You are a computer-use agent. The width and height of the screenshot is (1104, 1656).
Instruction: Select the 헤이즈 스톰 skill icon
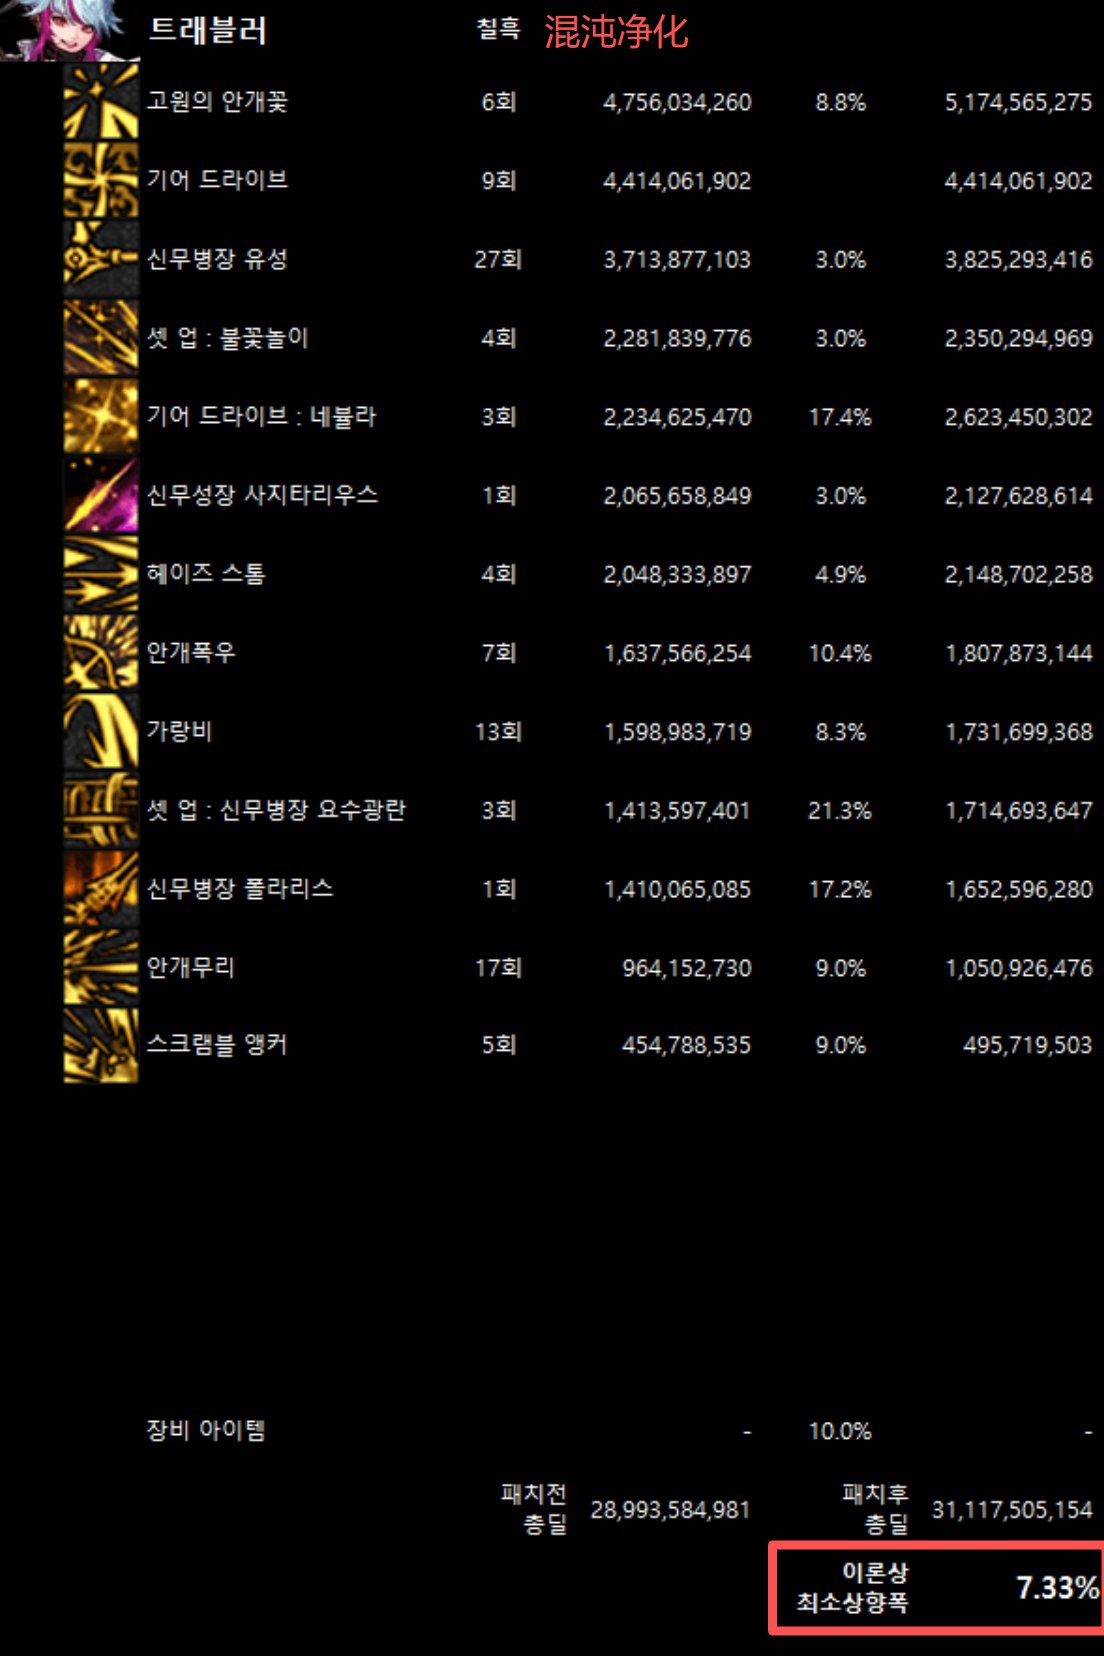pyautogui.click(x=101, y=574)
